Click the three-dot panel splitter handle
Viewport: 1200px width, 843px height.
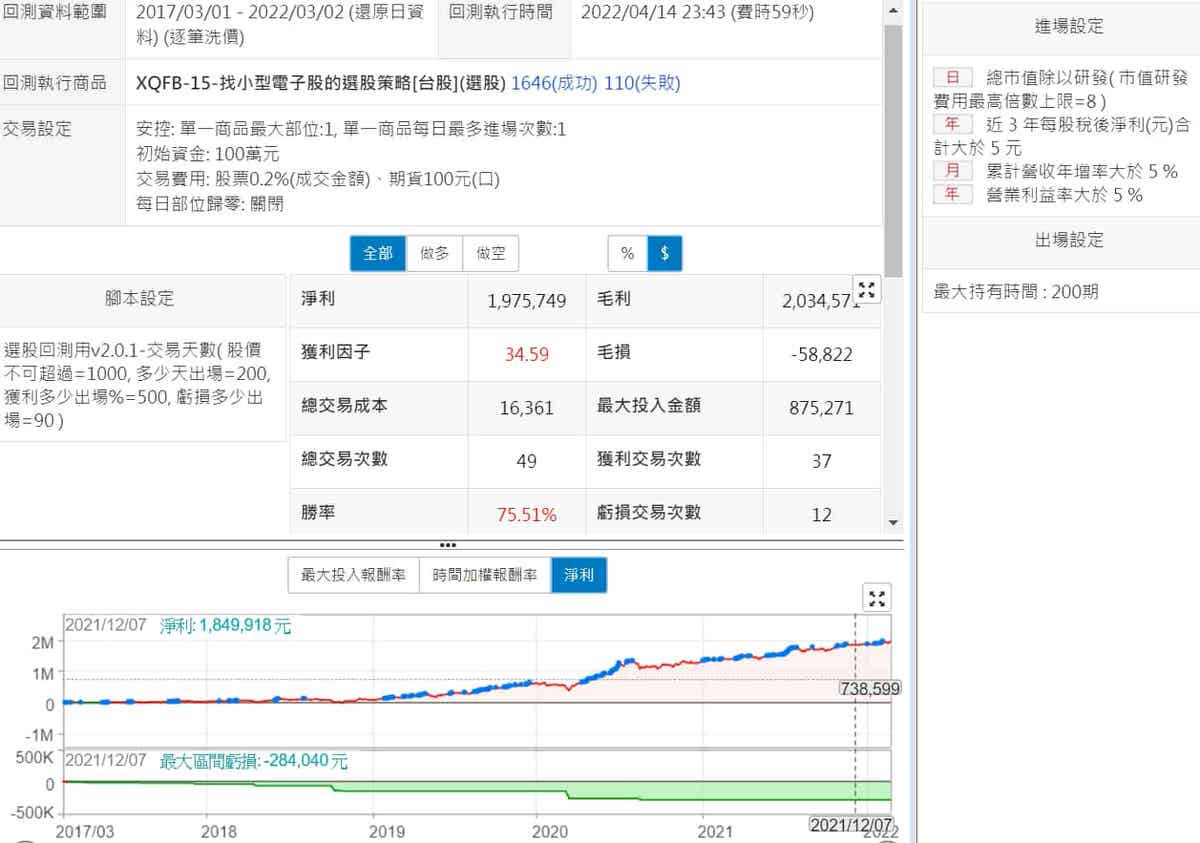[447, 545]
